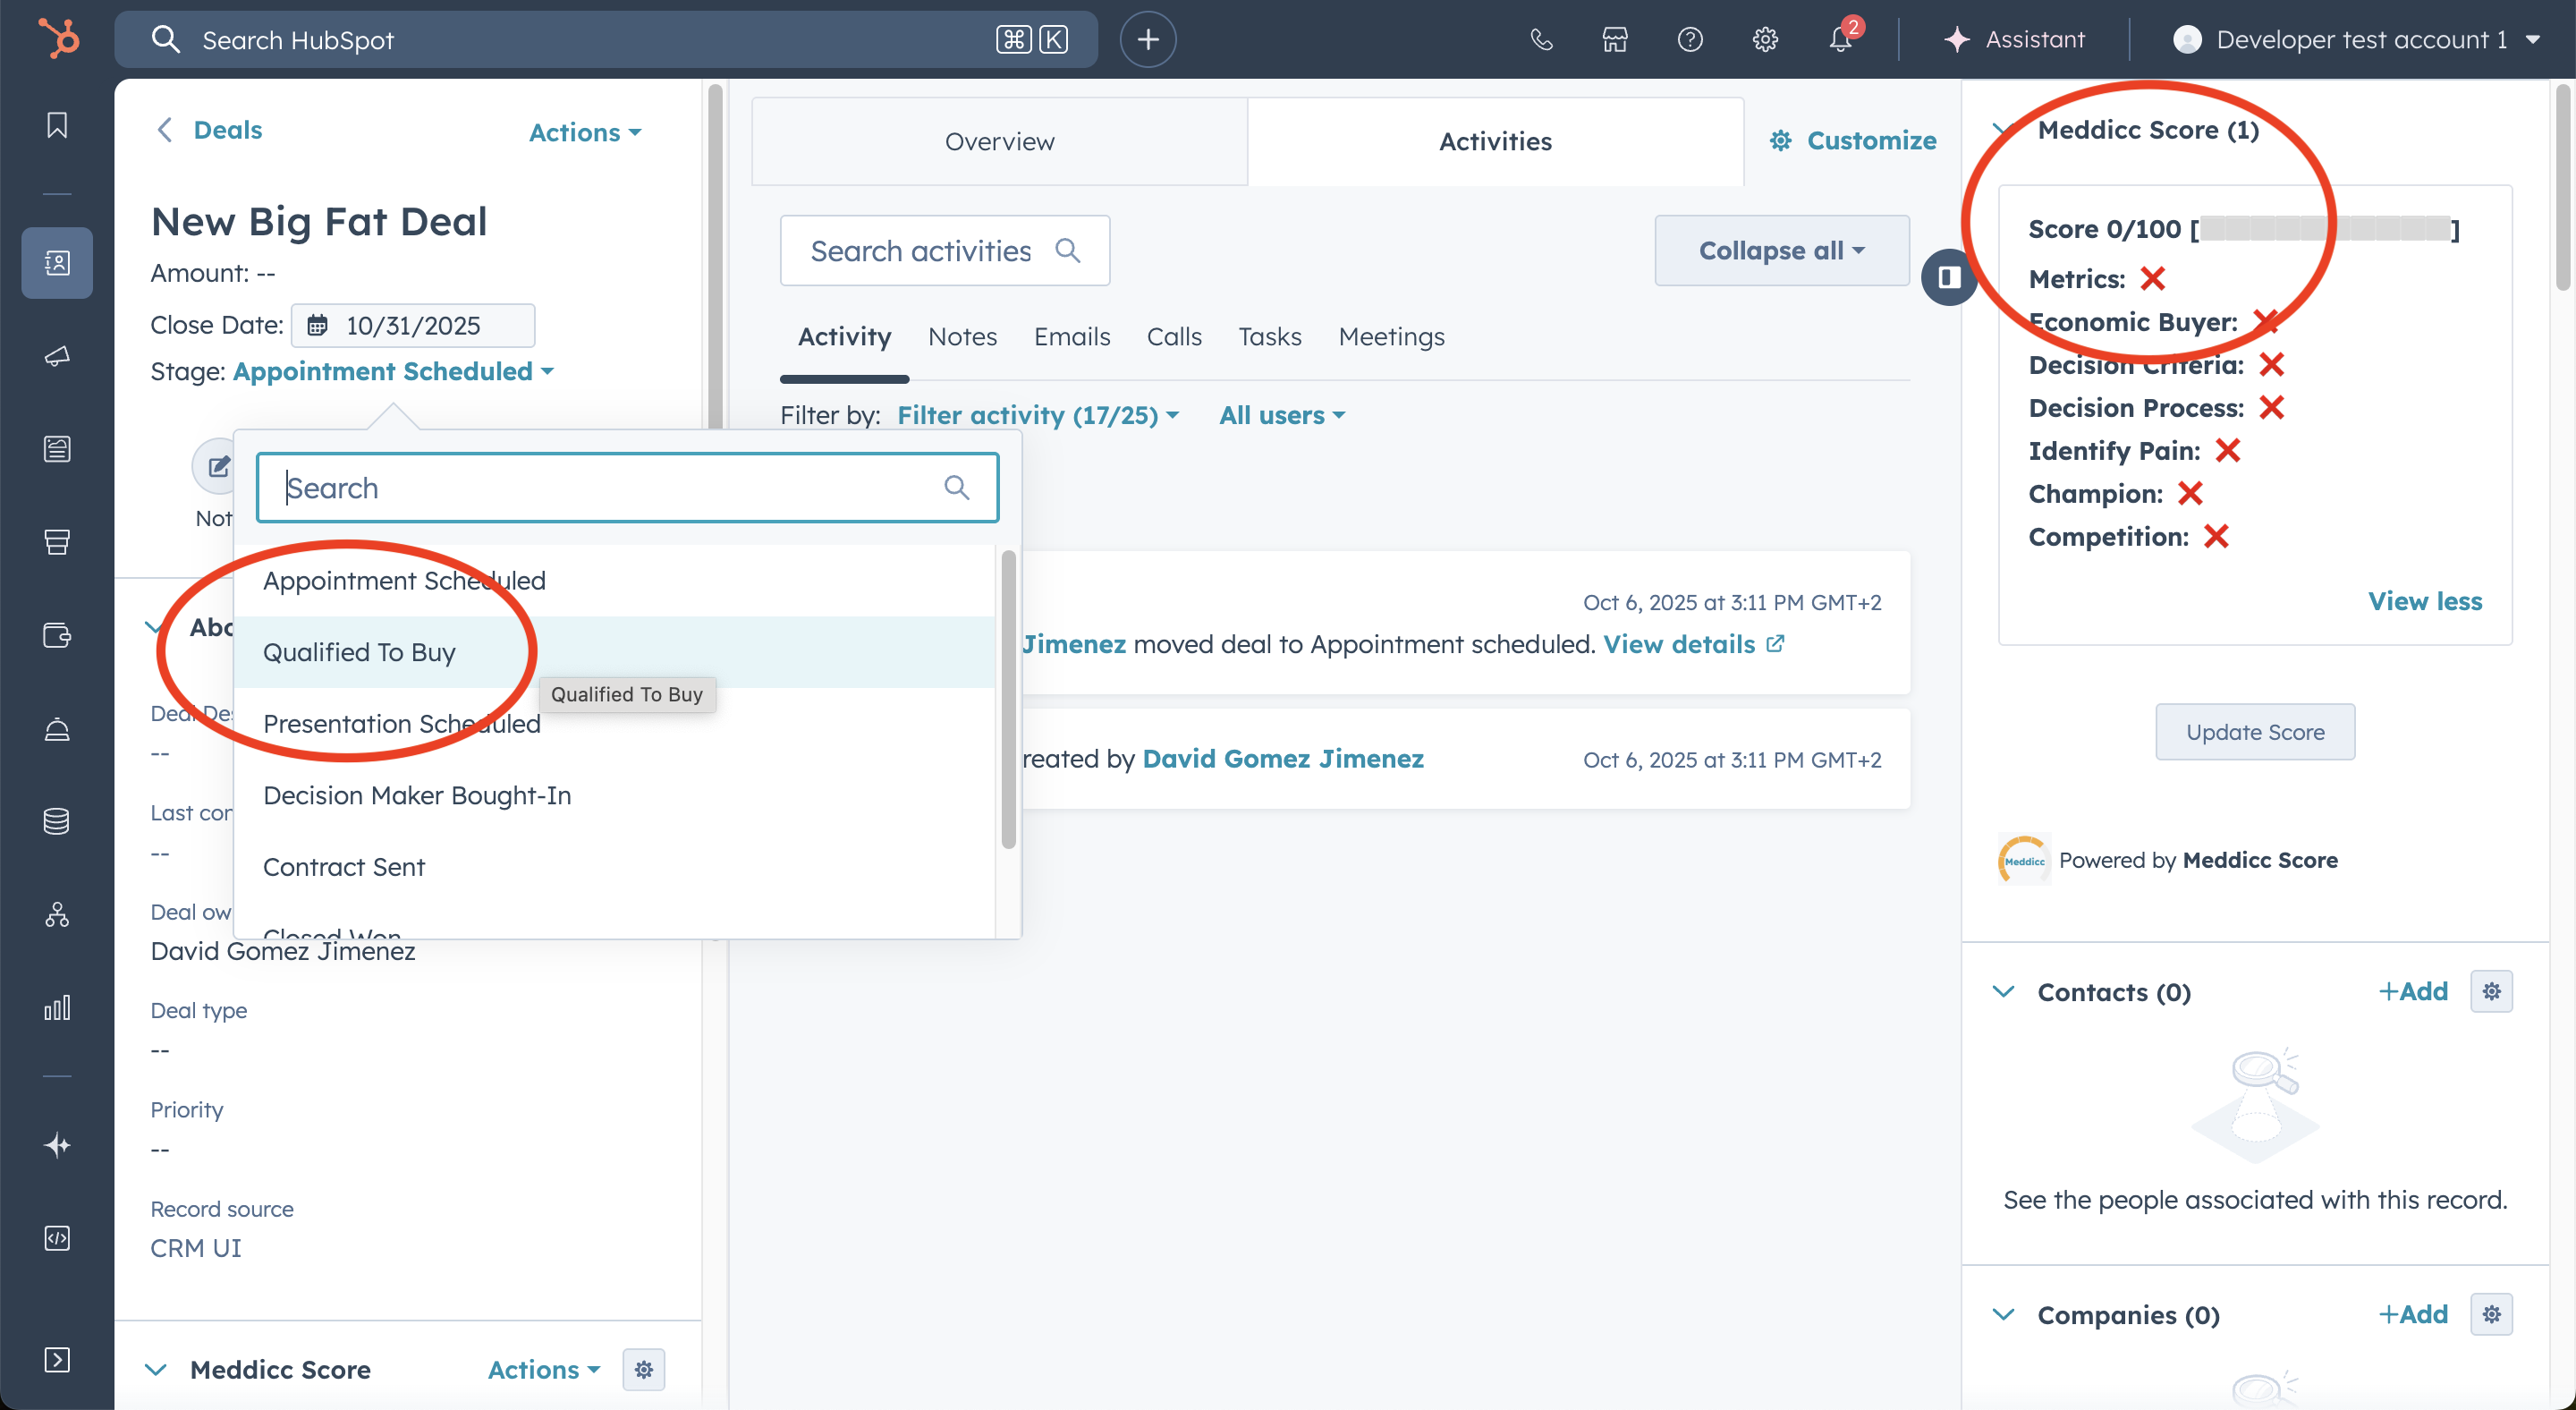Collapse the Contacts (0) section
2576x1410 pixels.
tap(2003, 991)
